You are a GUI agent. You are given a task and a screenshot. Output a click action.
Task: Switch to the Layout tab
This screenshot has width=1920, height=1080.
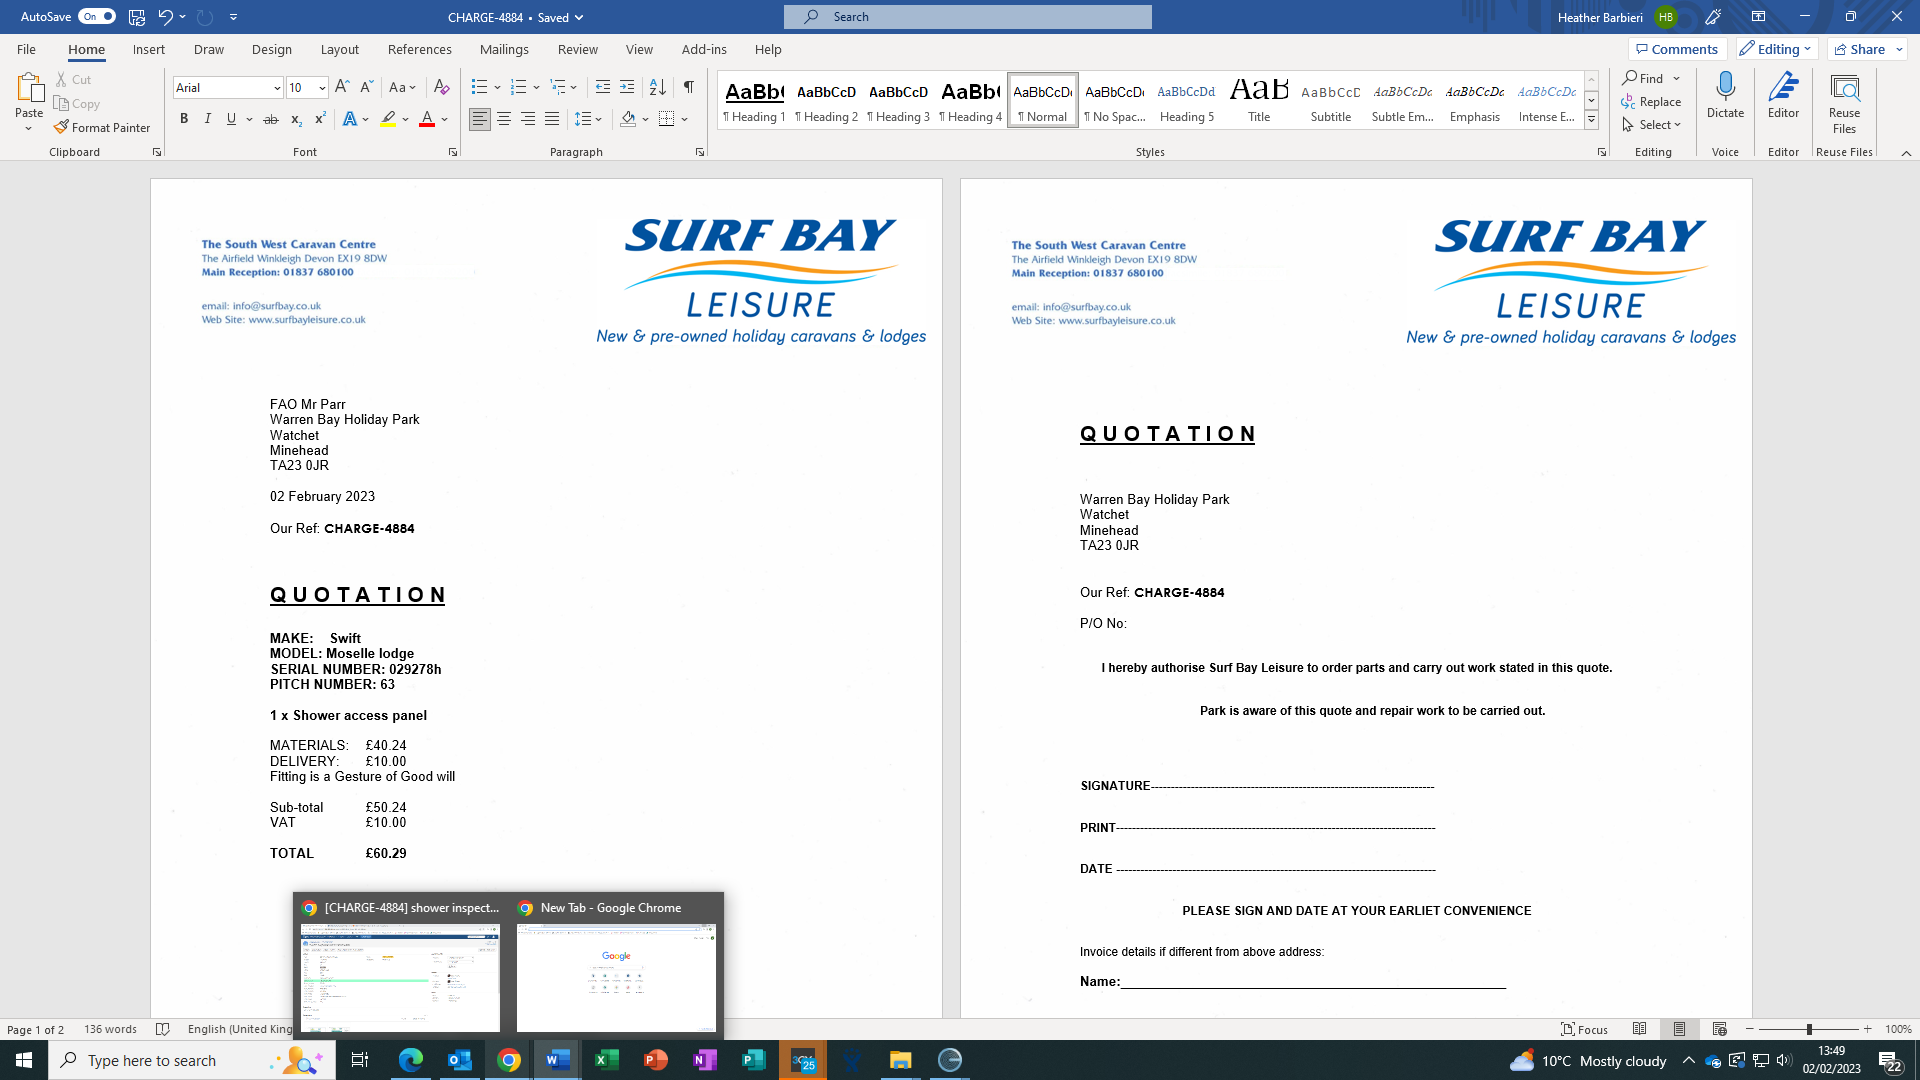tap(339, 49)
